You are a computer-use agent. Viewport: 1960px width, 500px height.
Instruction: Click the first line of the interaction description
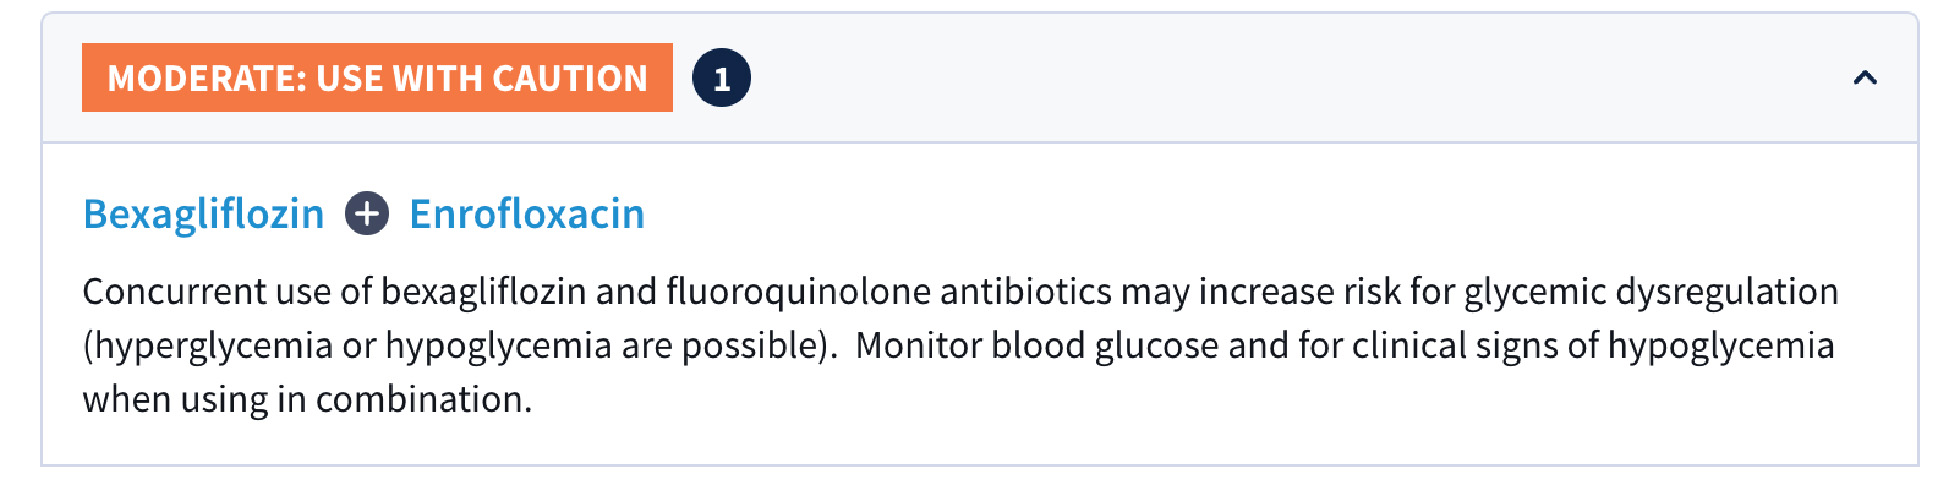click(x=960, y=292)
